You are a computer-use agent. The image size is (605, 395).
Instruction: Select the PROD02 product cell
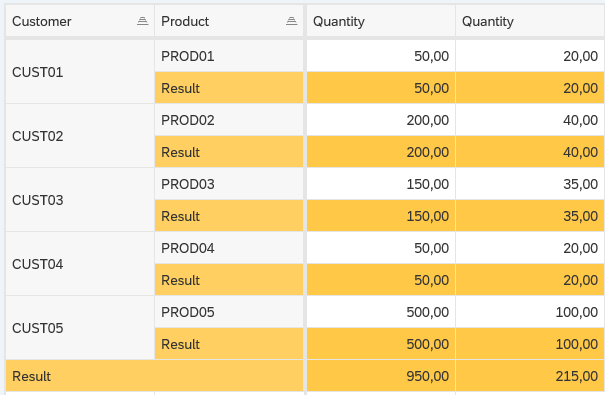click(x=229, y=120)
